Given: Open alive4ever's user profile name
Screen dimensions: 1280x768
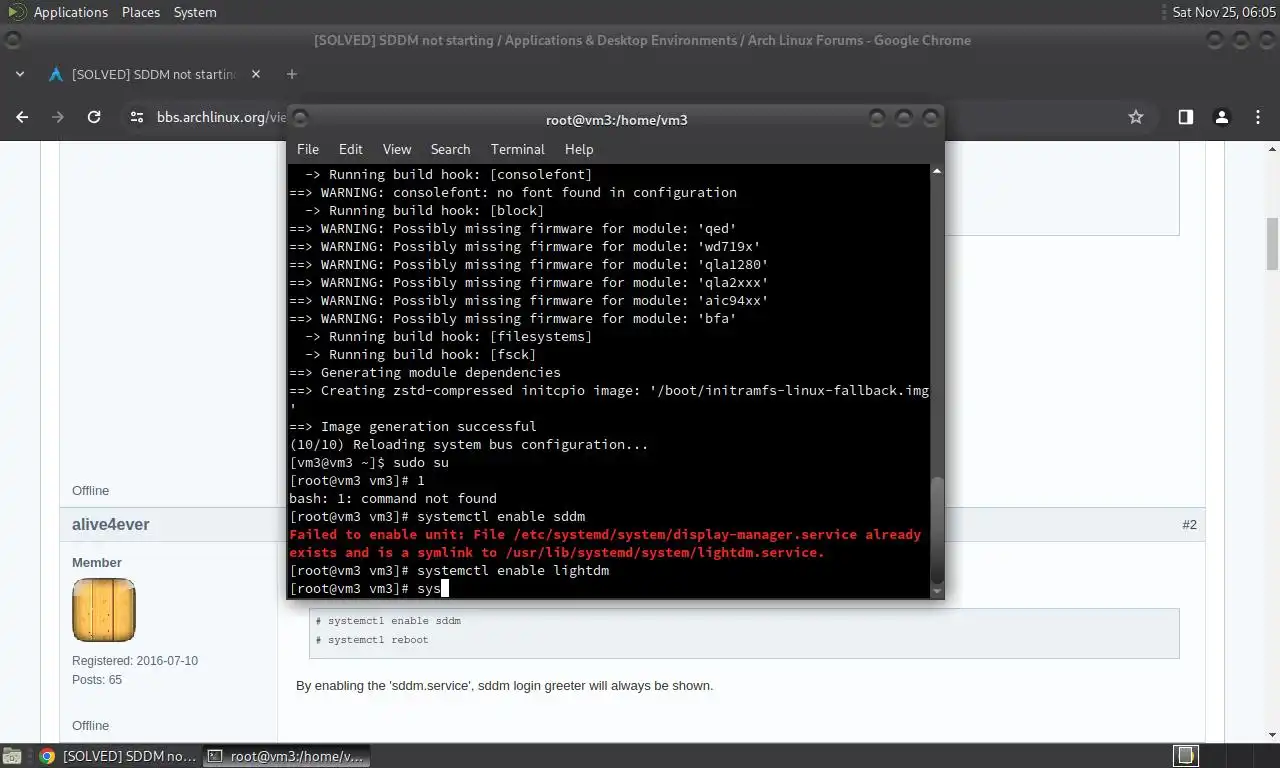Looking at the screenshot, I should click(111, 524).
